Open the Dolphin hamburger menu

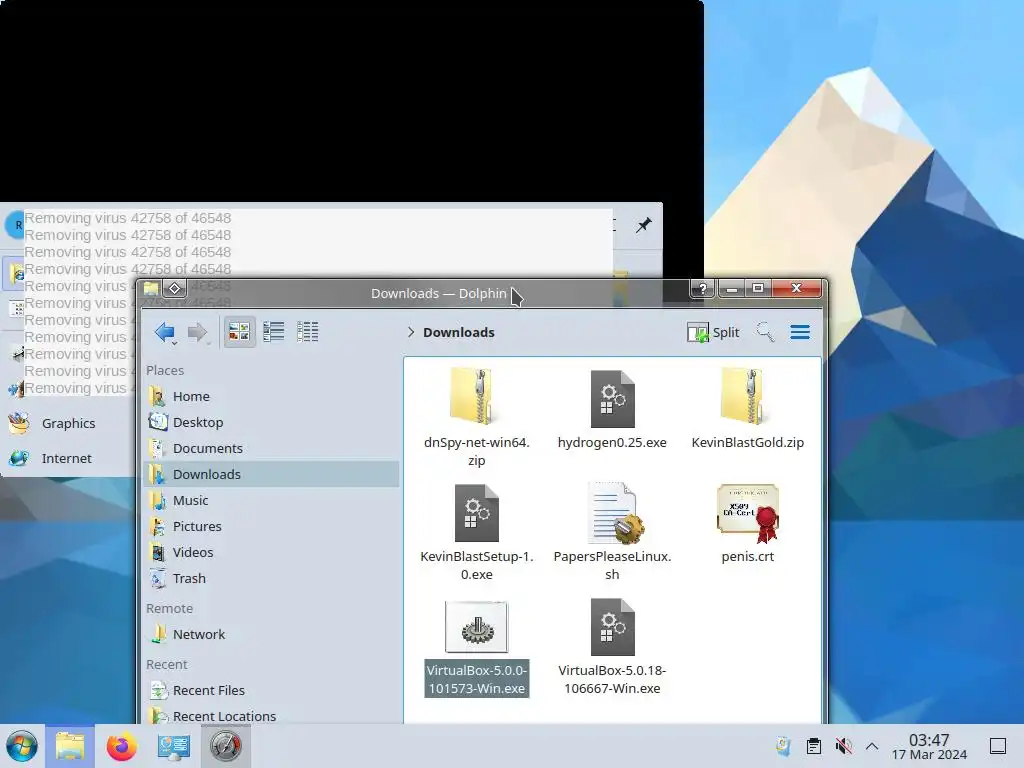800,332
